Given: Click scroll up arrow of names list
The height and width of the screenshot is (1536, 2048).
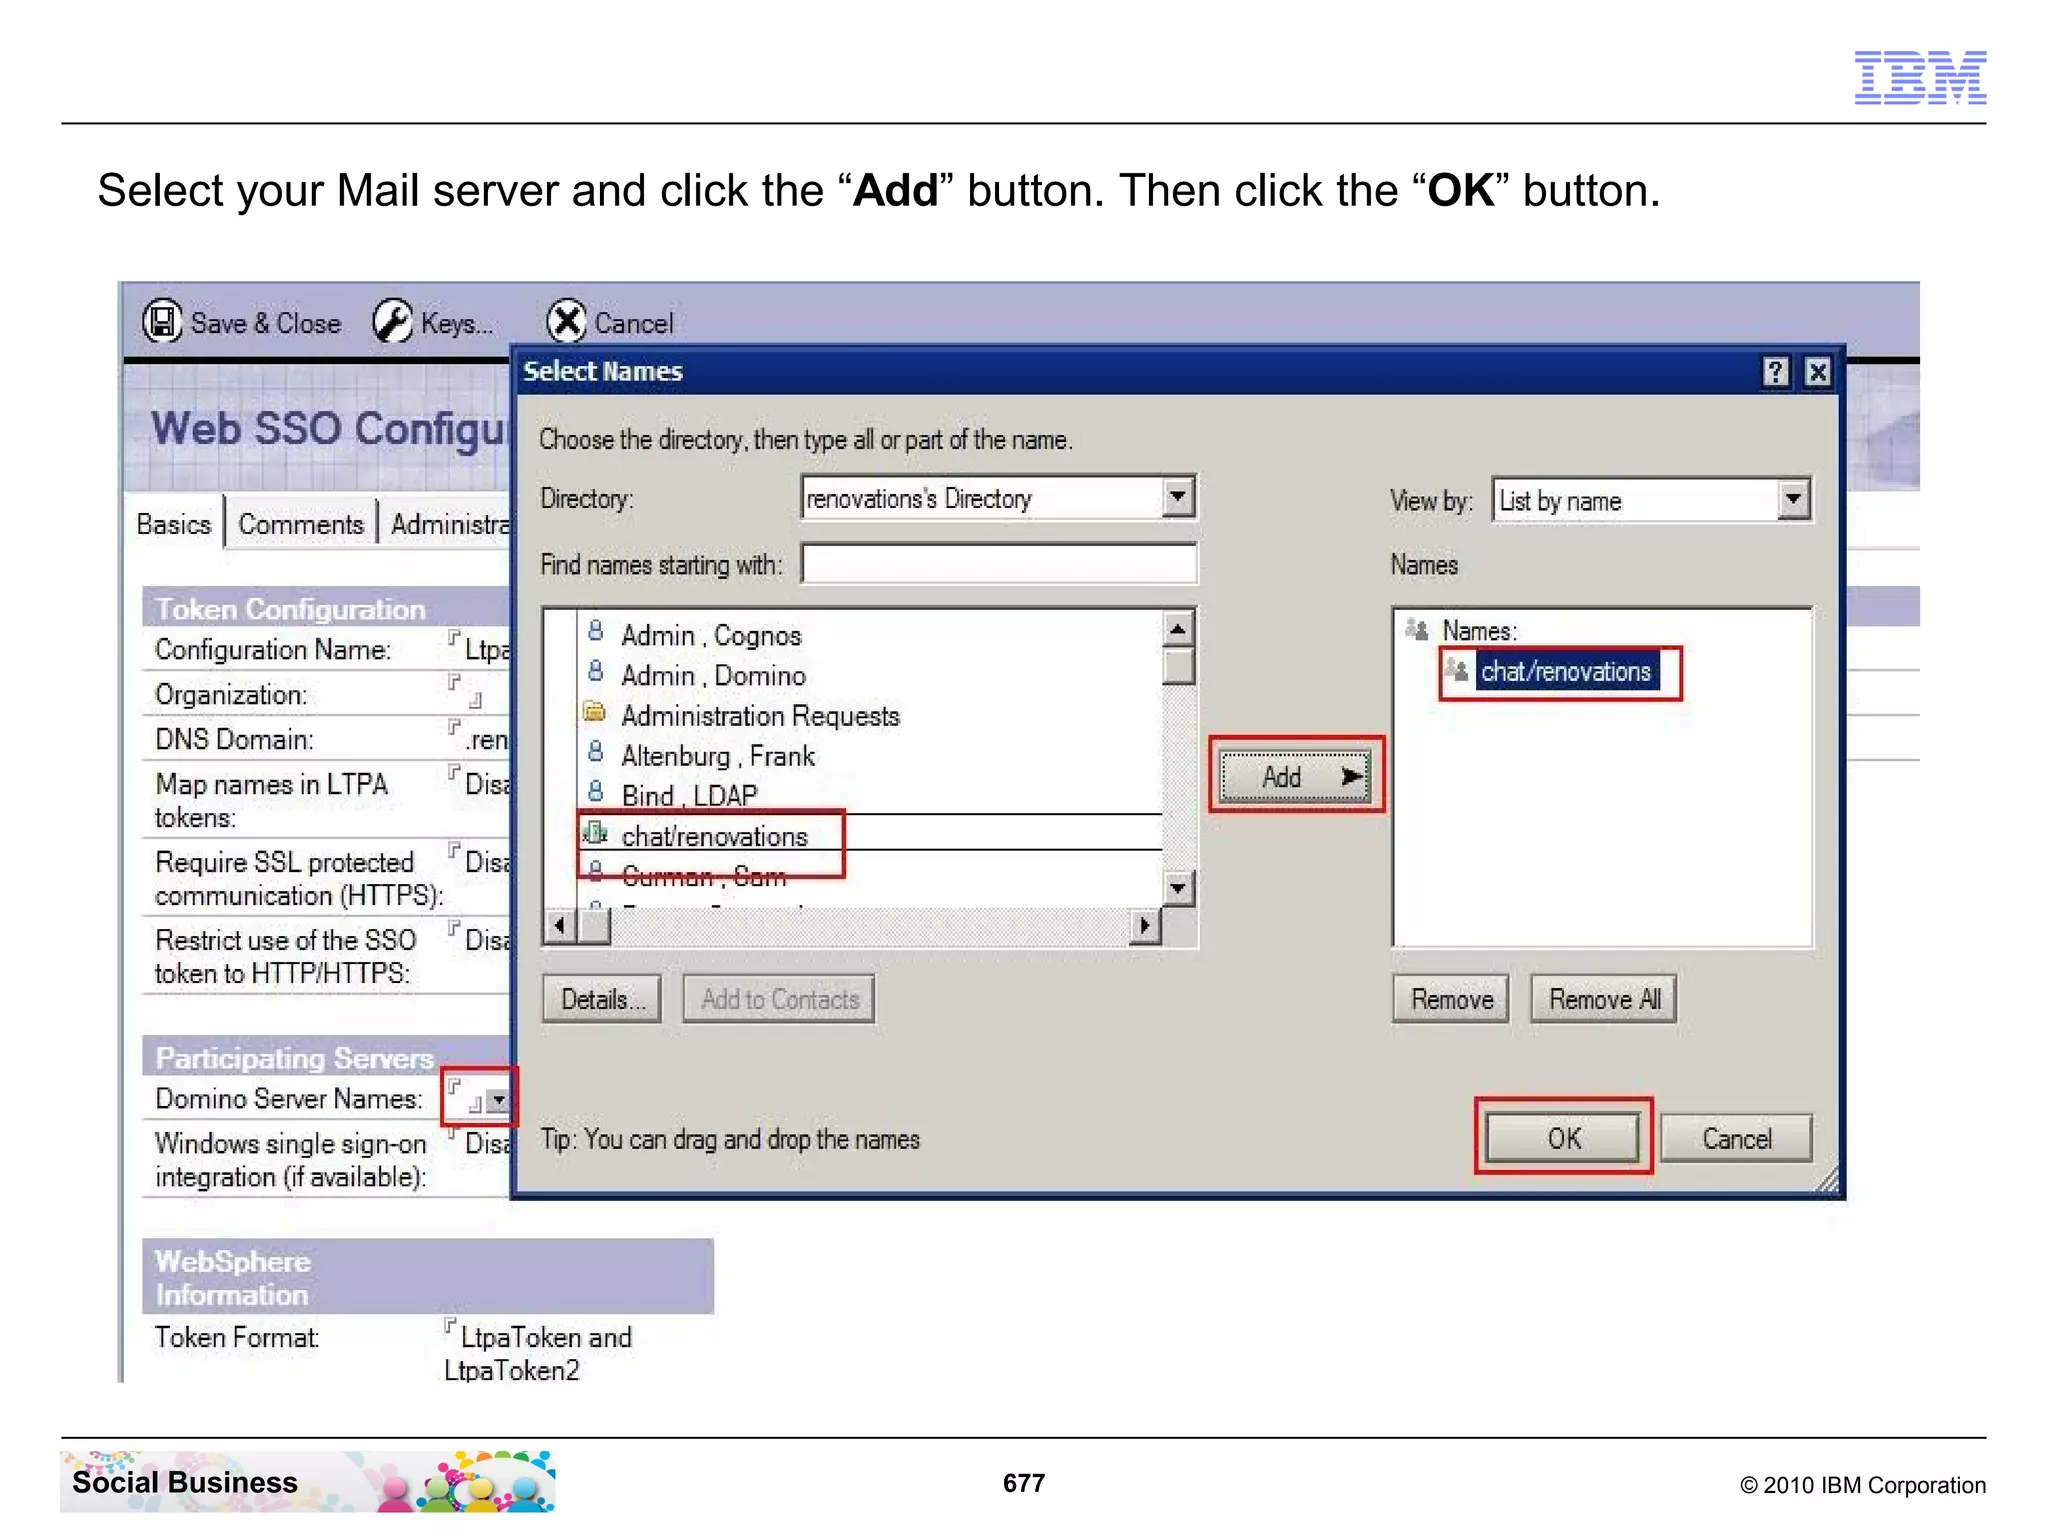Looking at the screenshot, I should [x=1179, y=629].
